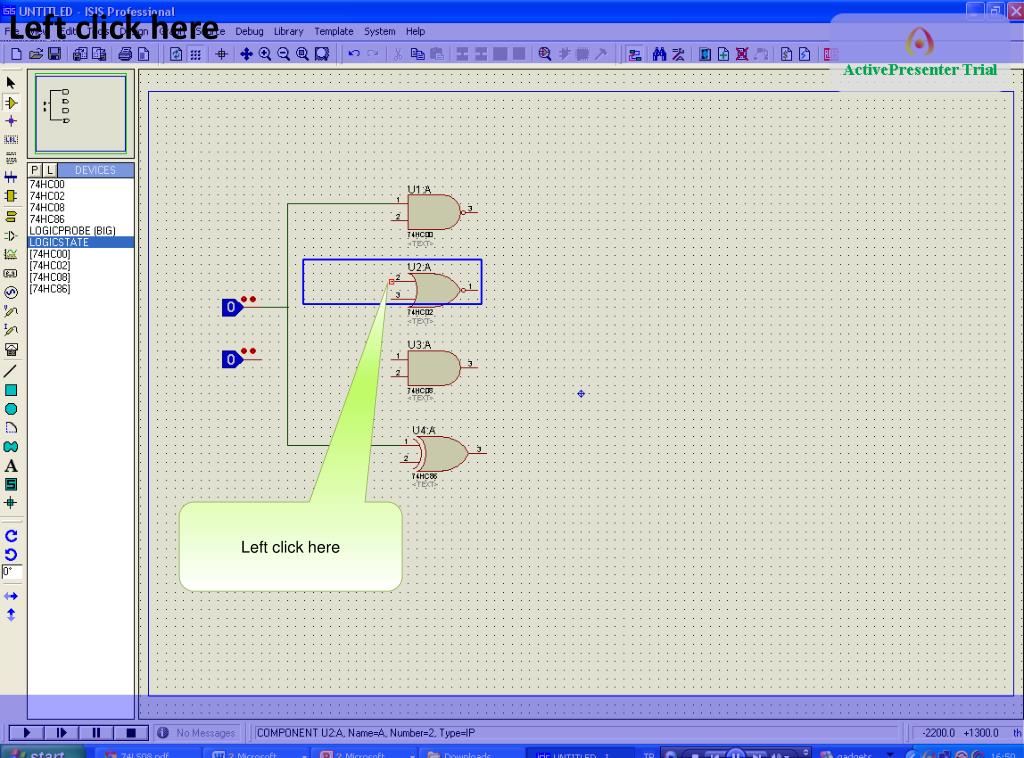This screenshot has width=1024, height=758.
Task: Click the New sheet icon with plus
Action: [723, 54]
